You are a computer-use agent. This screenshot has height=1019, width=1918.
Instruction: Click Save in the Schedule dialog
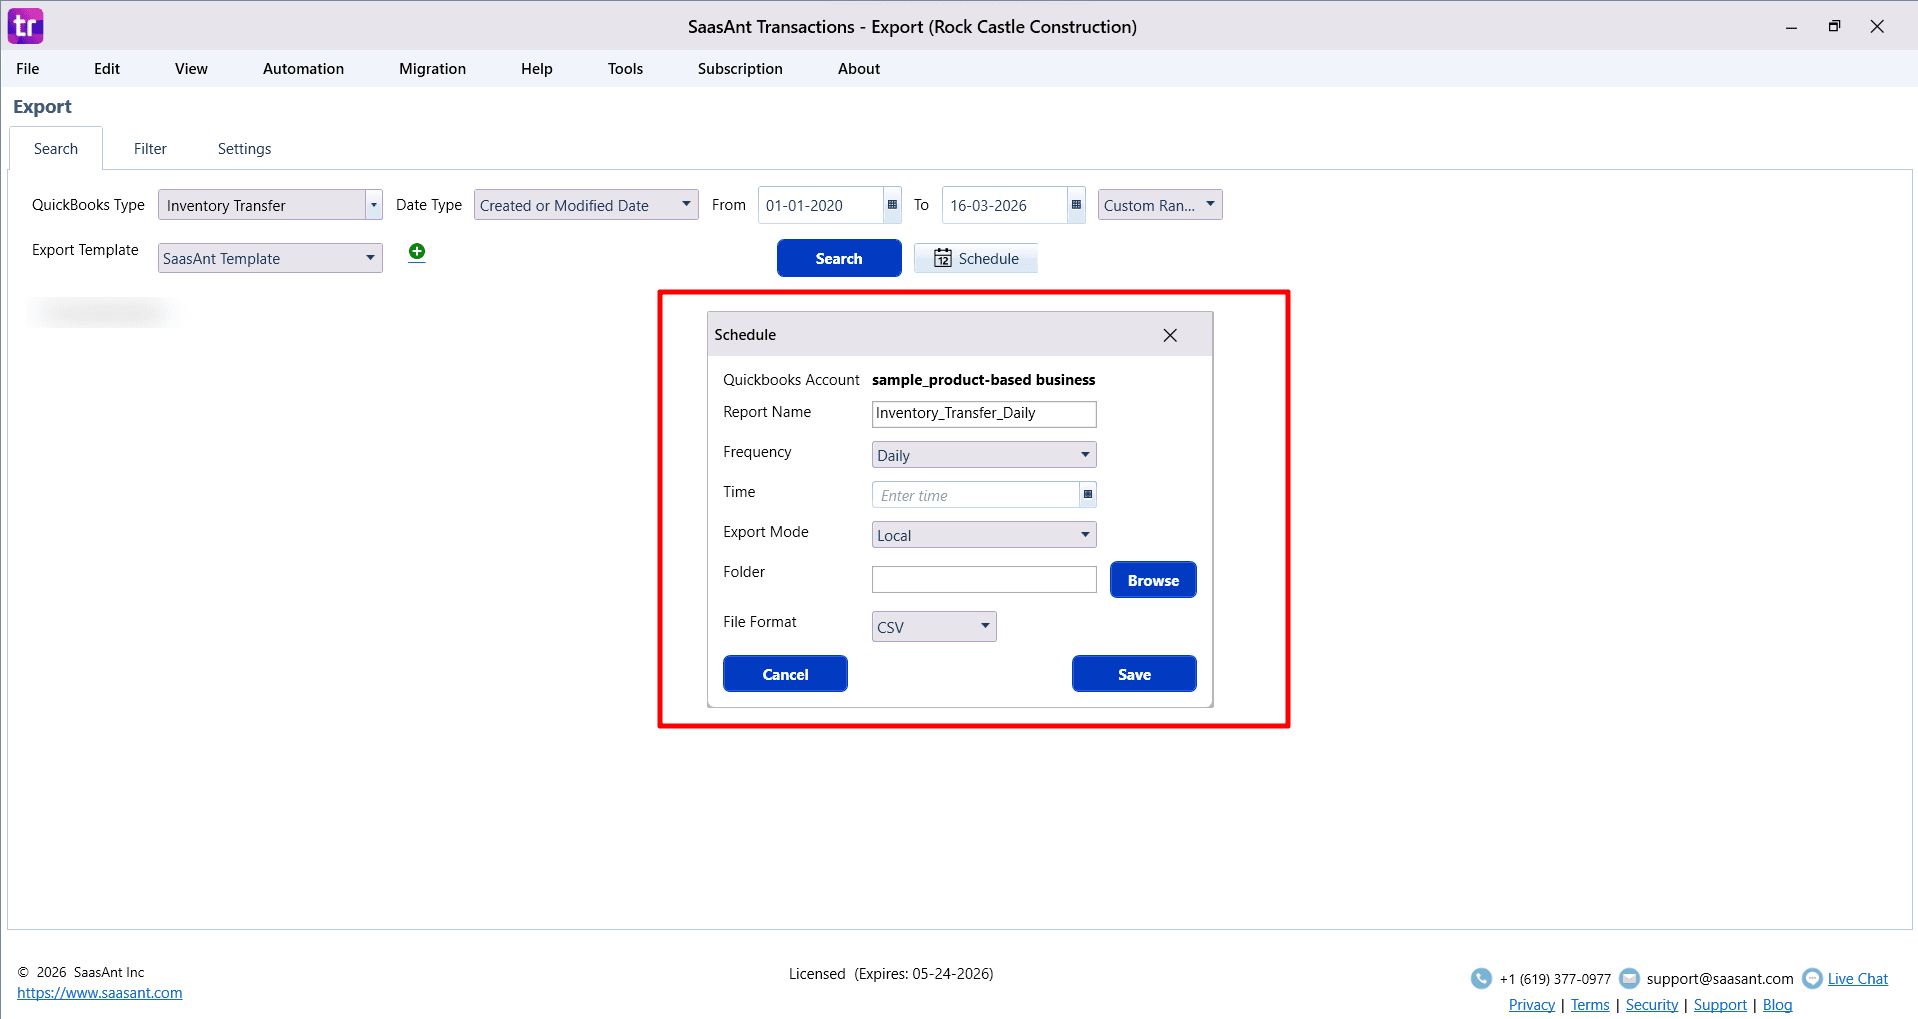pyautogui.click(x=1134, y=674)
